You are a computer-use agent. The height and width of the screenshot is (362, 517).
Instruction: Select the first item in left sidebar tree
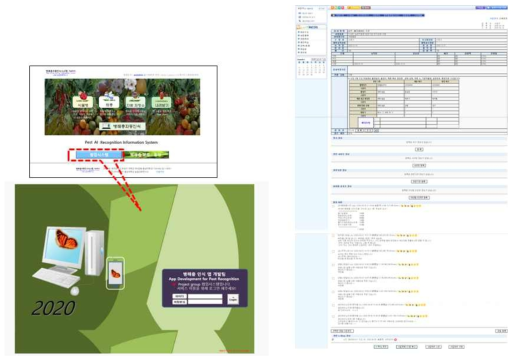(304, 32)
